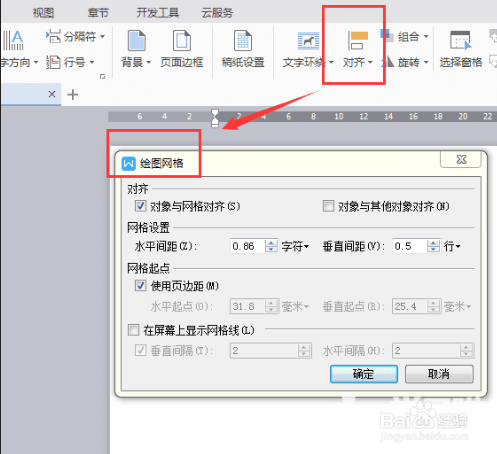Open the Selection Pane (选择窗格) icon
497x454 pixels.
(x=460, y=41)
